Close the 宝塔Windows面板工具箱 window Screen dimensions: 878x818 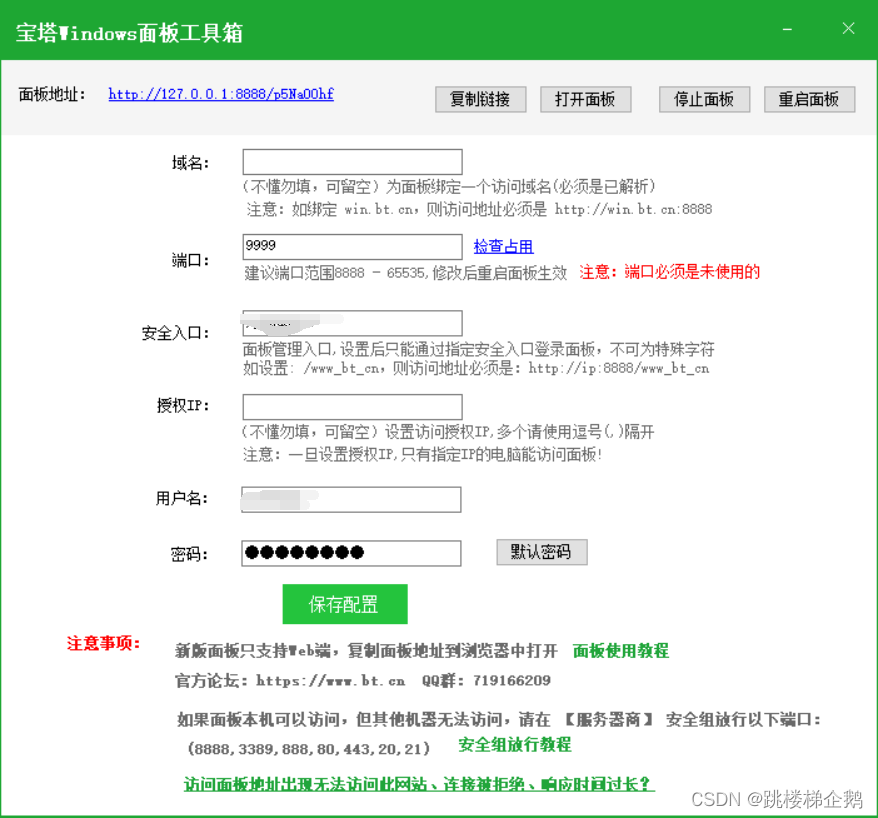pos(848,29)
